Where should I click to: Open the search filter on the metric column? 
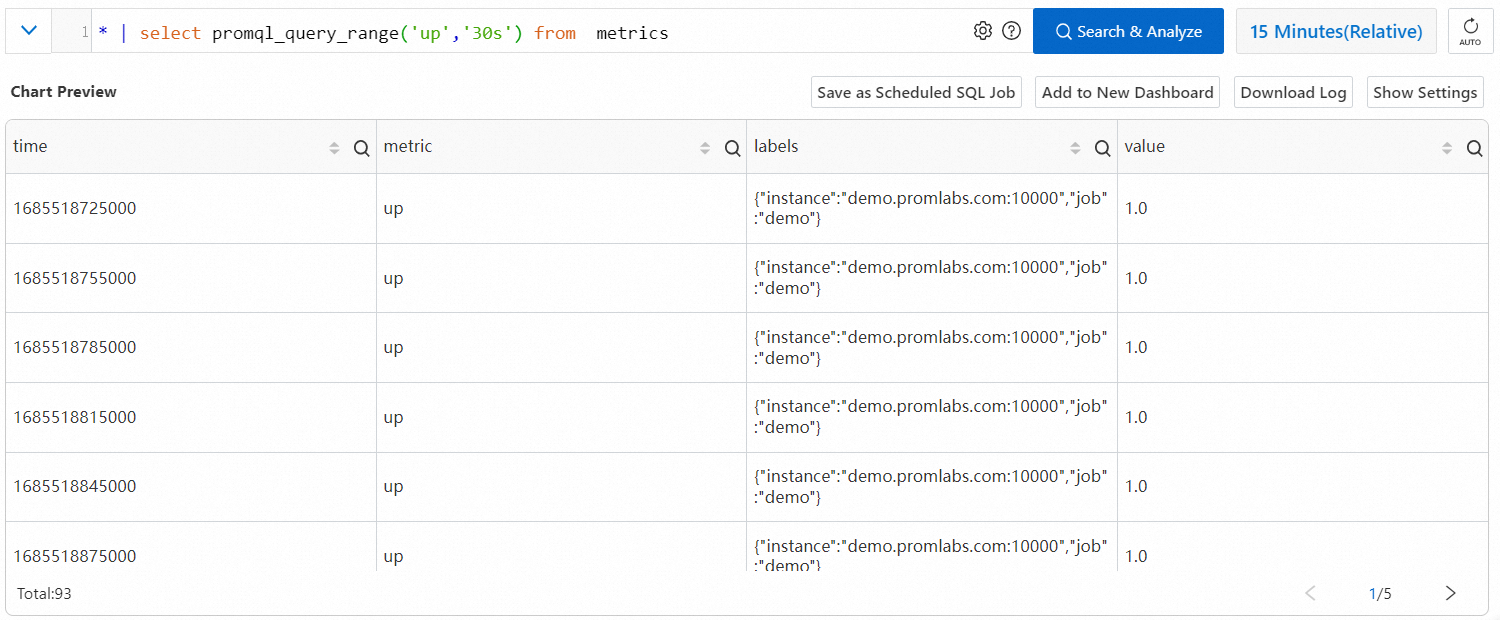click(x=732, y=147)
